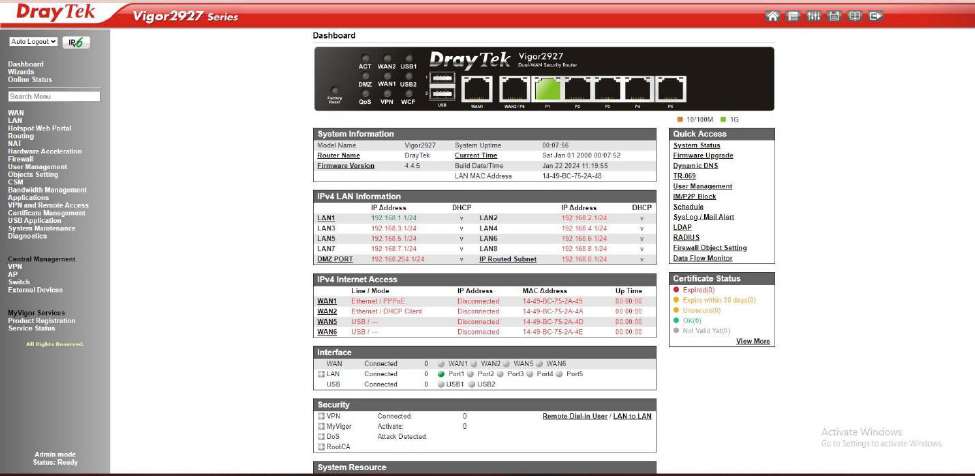Click the Factory Reset button on router image
The height and width of the screenshot is (476, 975).
[x=335, y=91]
